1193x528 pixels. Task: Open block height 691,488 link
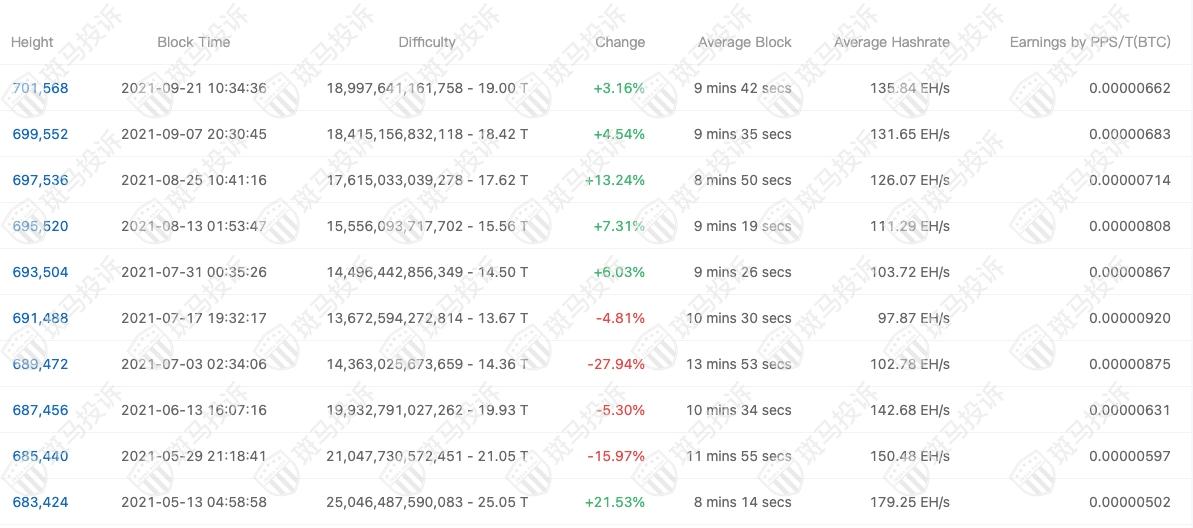[40, 318]
